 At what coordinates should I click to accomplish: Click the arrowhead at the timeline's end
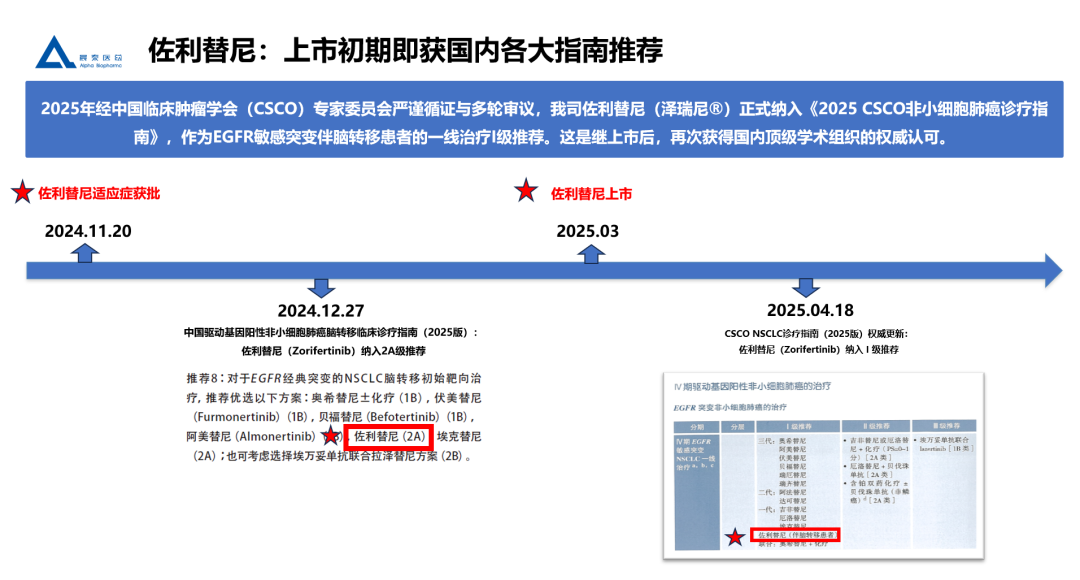pos(1053,271)
